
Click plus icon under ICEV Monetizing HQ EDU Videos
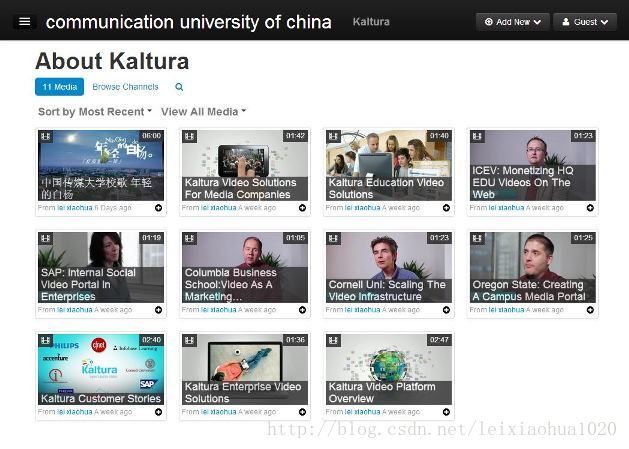pyautogui.click(x=590, y=208)
